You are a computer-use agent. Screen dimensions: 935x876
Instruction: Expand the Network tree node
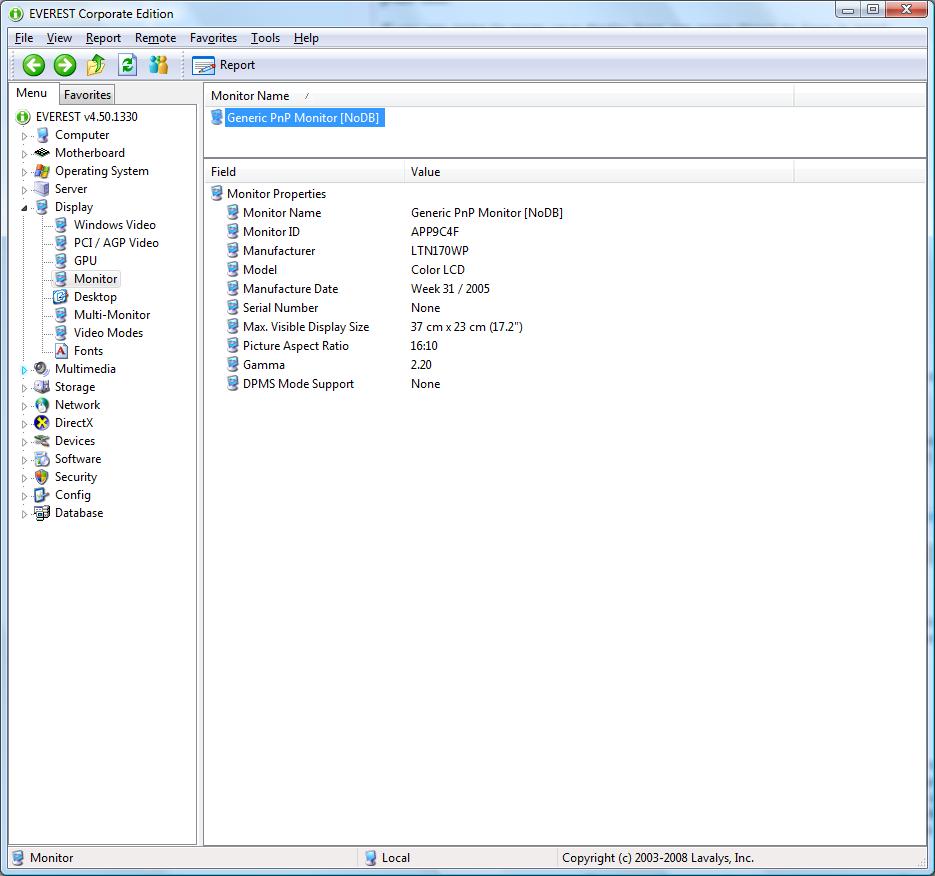pyautogui.click(x=24, y=406)
